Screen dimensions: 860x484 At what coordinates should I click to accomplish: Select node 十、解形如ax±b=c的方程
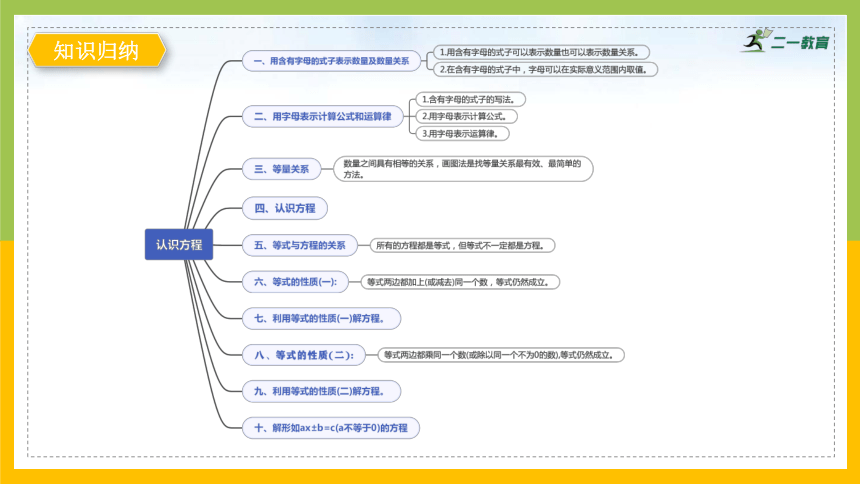331,427
